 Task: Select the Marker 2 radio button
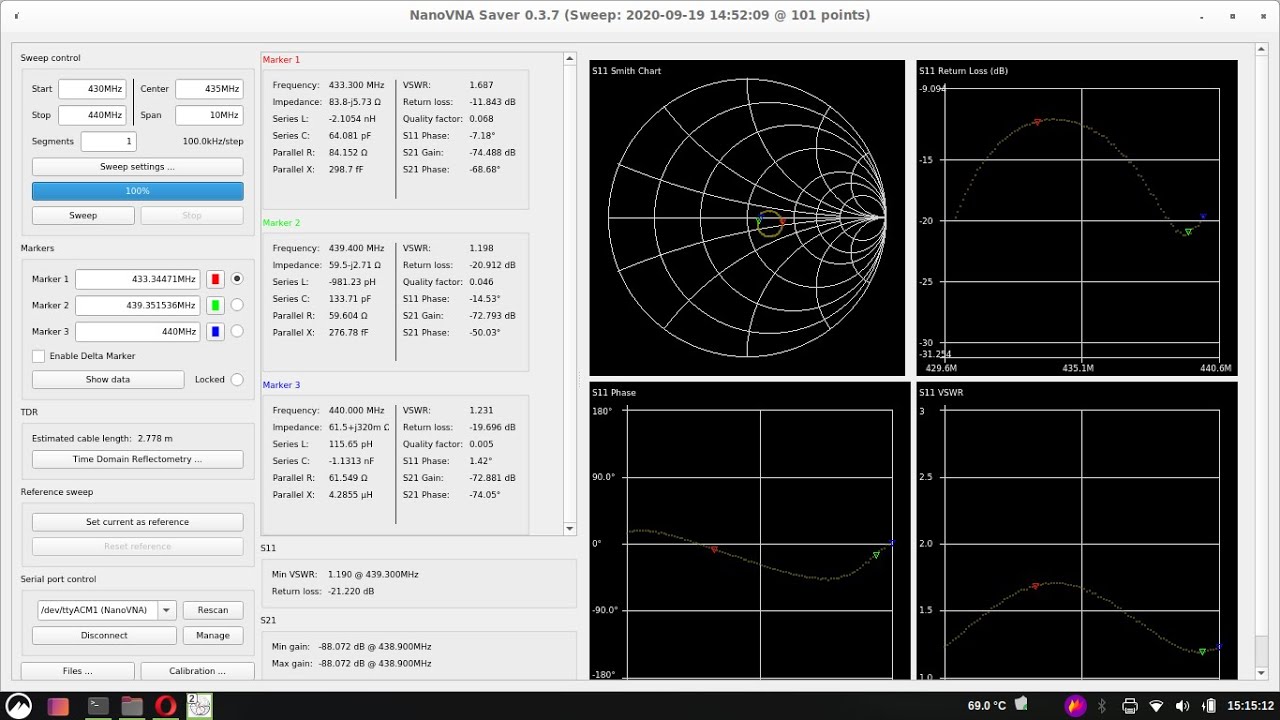(x=237, y=305)
